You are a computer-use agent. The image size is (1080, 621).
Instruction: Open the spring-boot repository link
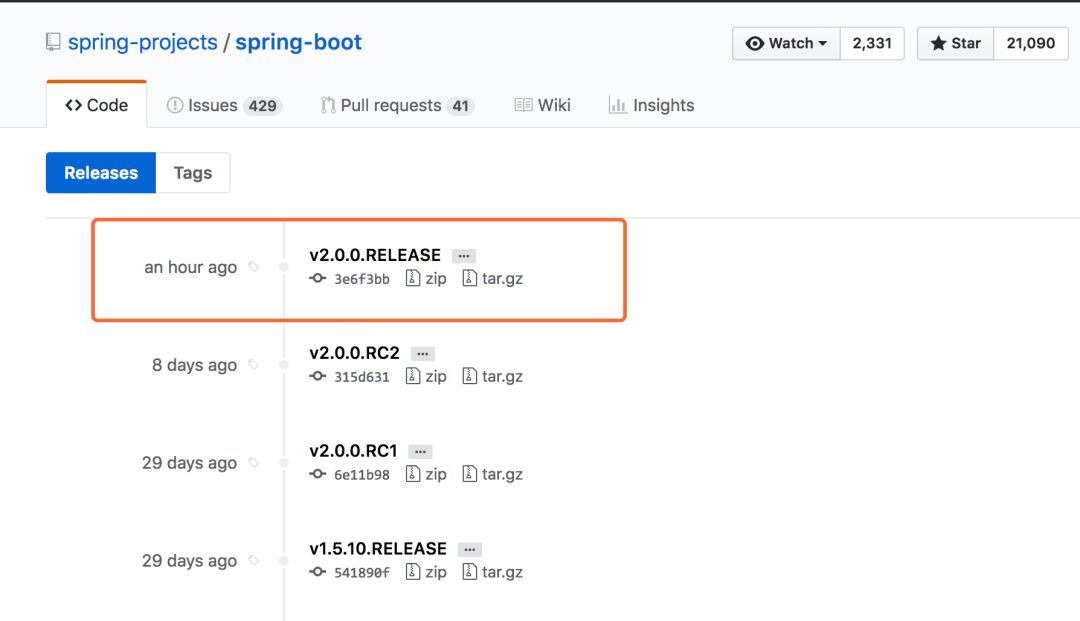click(x=298, y=43)
